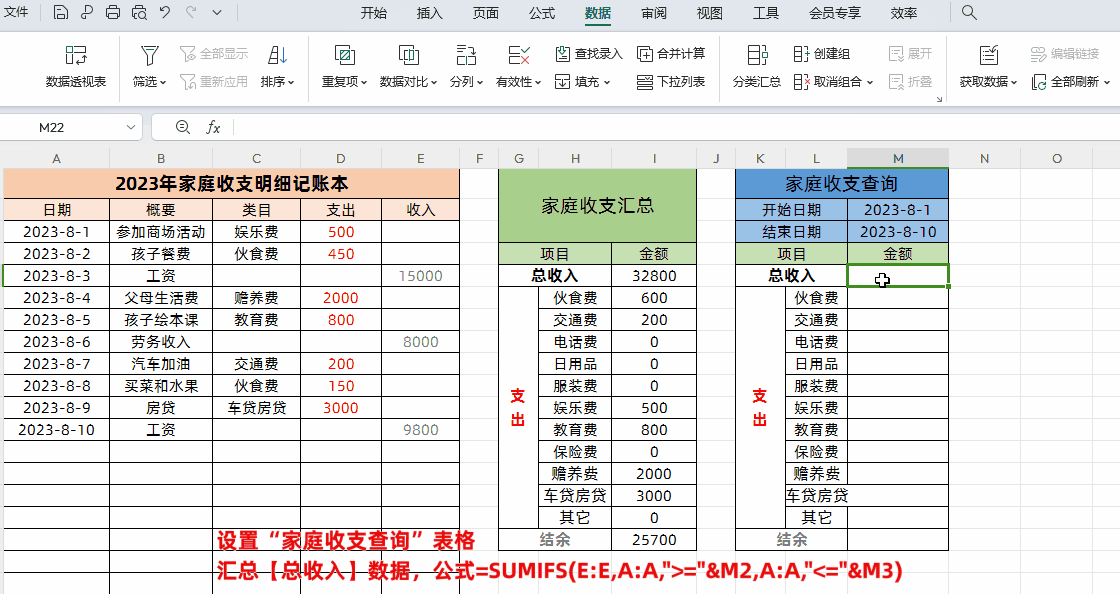Select the 车贷房贷 category cell in ledger

(x=256, y=408)
